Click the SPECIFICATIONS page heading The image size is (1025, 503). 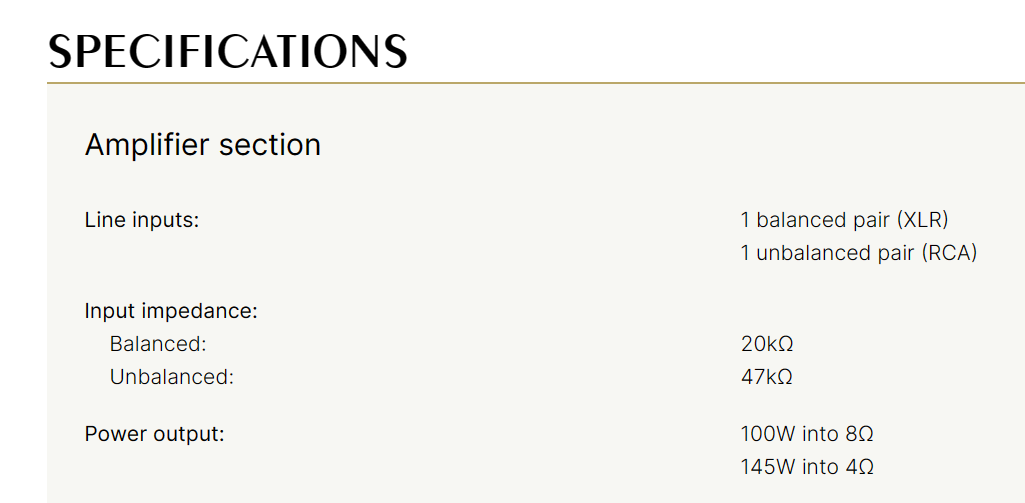228,51
